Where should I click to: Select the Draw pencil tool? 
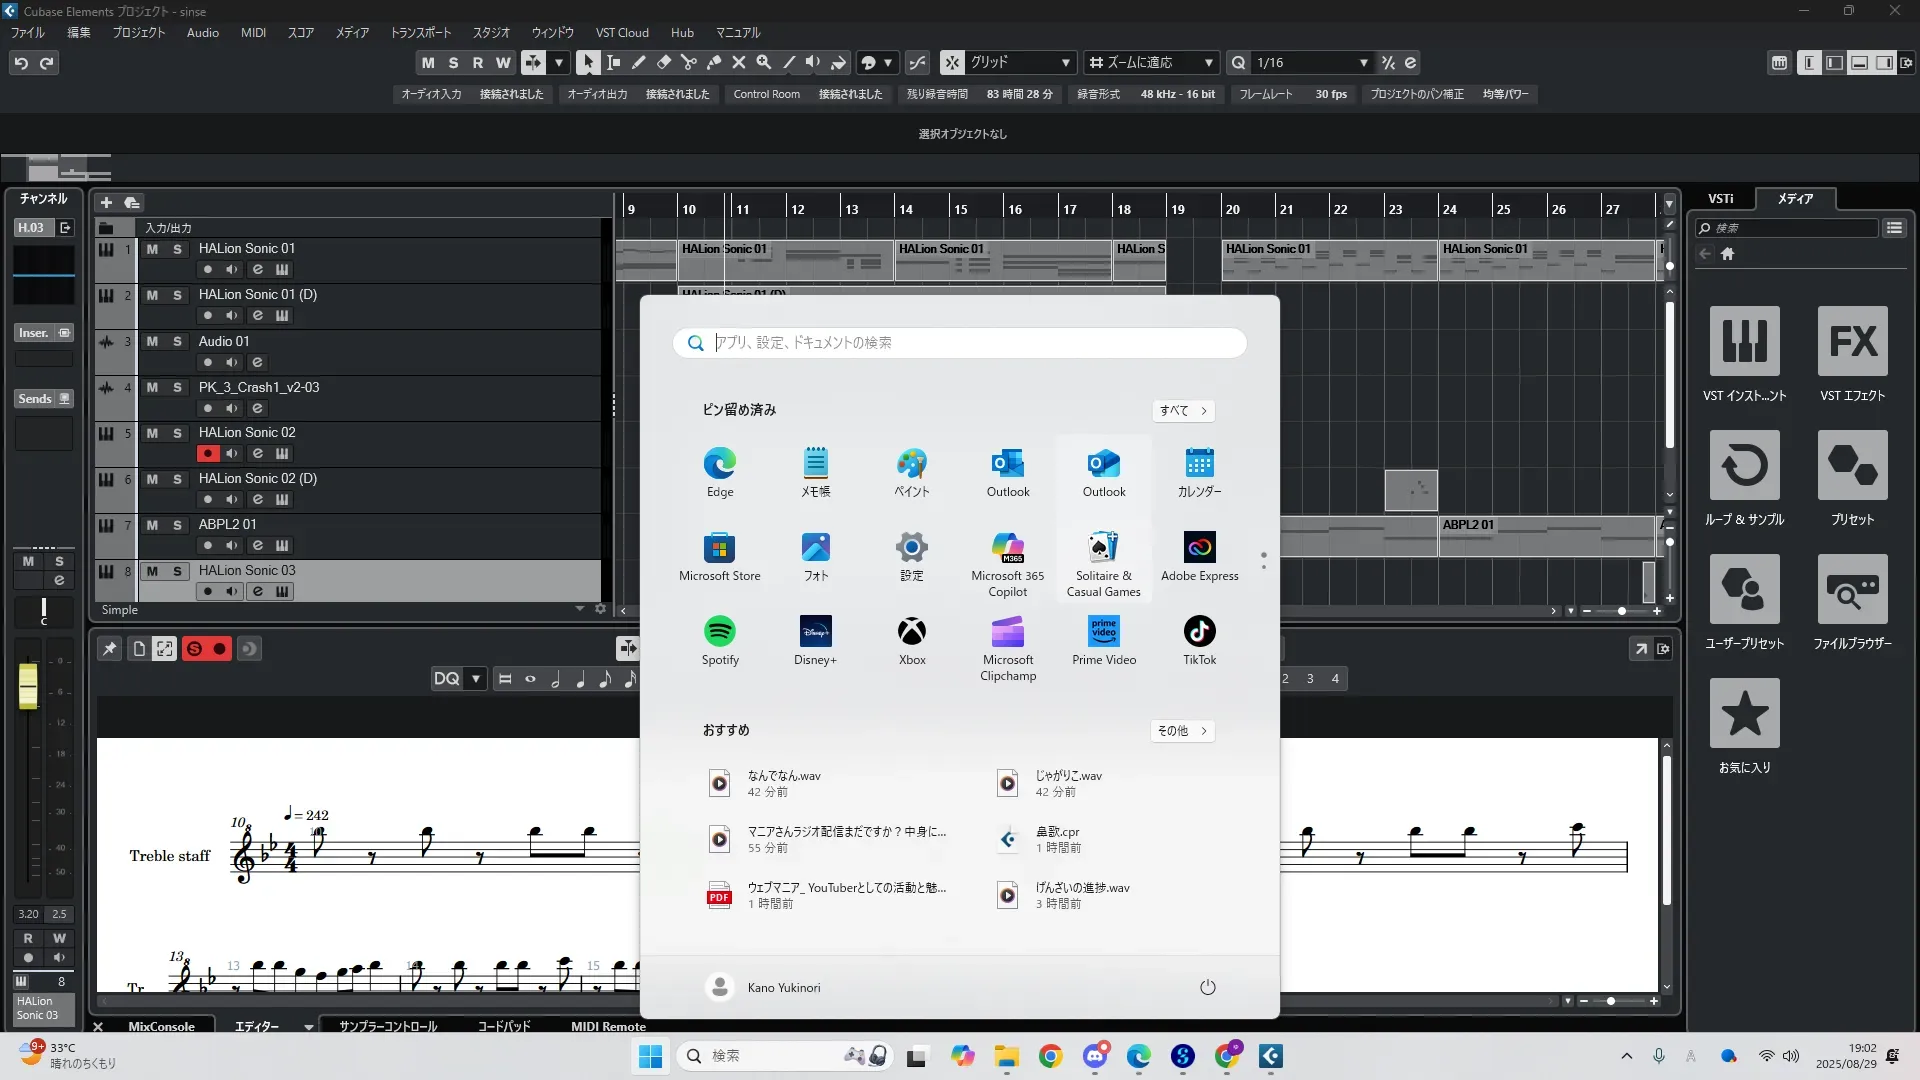point(638,62)
